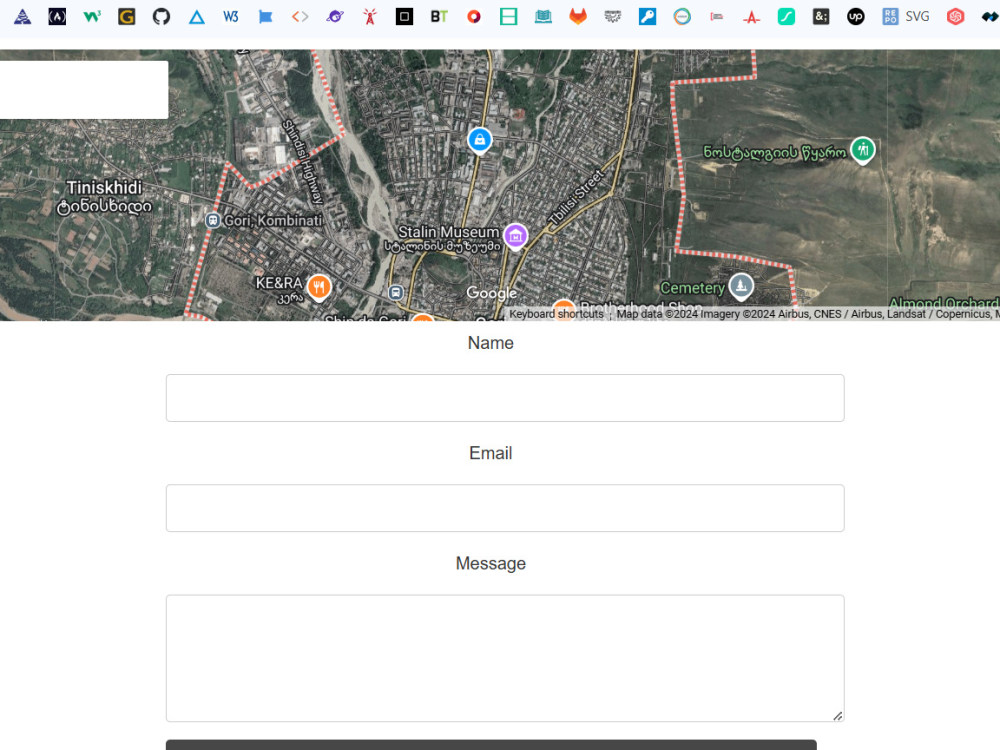Open the SVG REPO bookmark

pos(906,17)
